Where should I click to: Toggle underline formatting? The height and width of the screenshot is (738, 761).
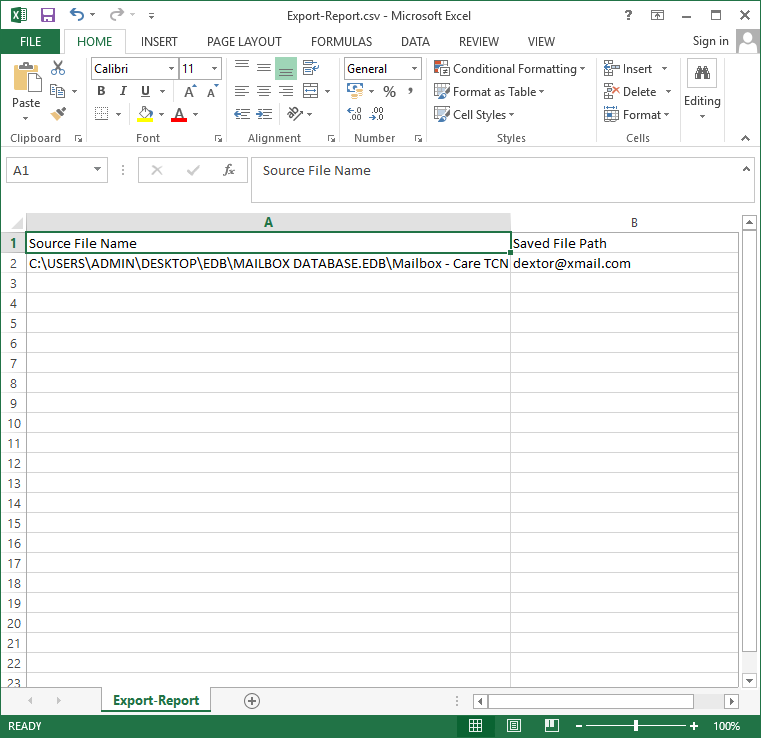(x=145, y=91)
